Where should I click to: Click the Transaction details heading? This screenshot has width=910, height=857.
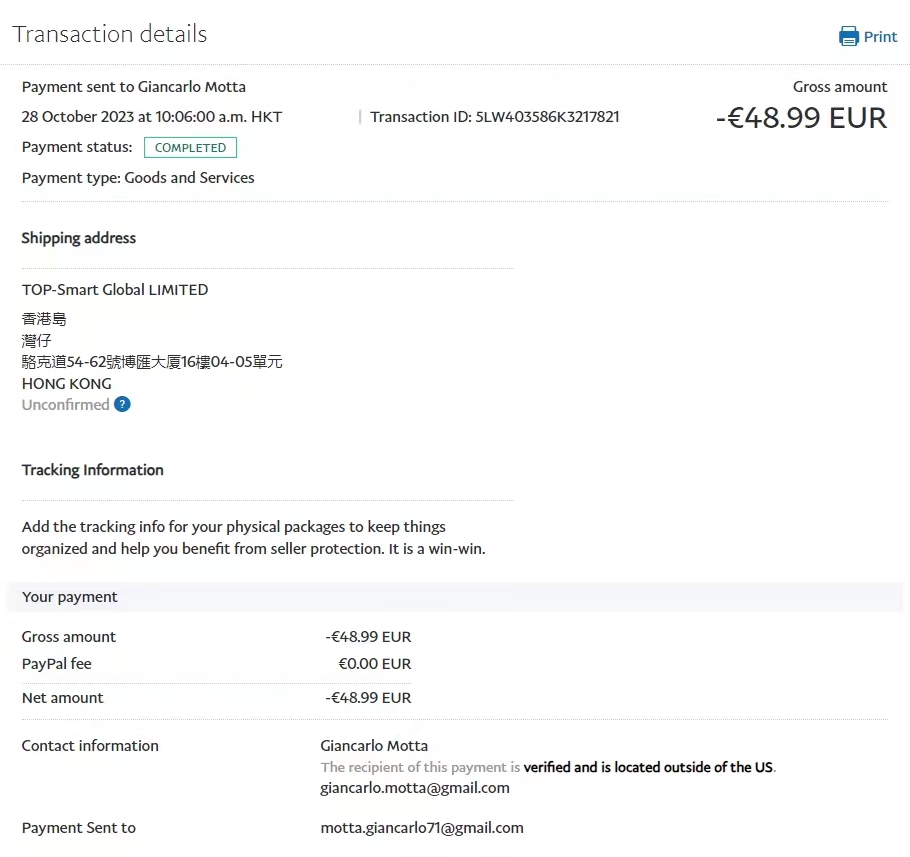click(x=110, y=34)
